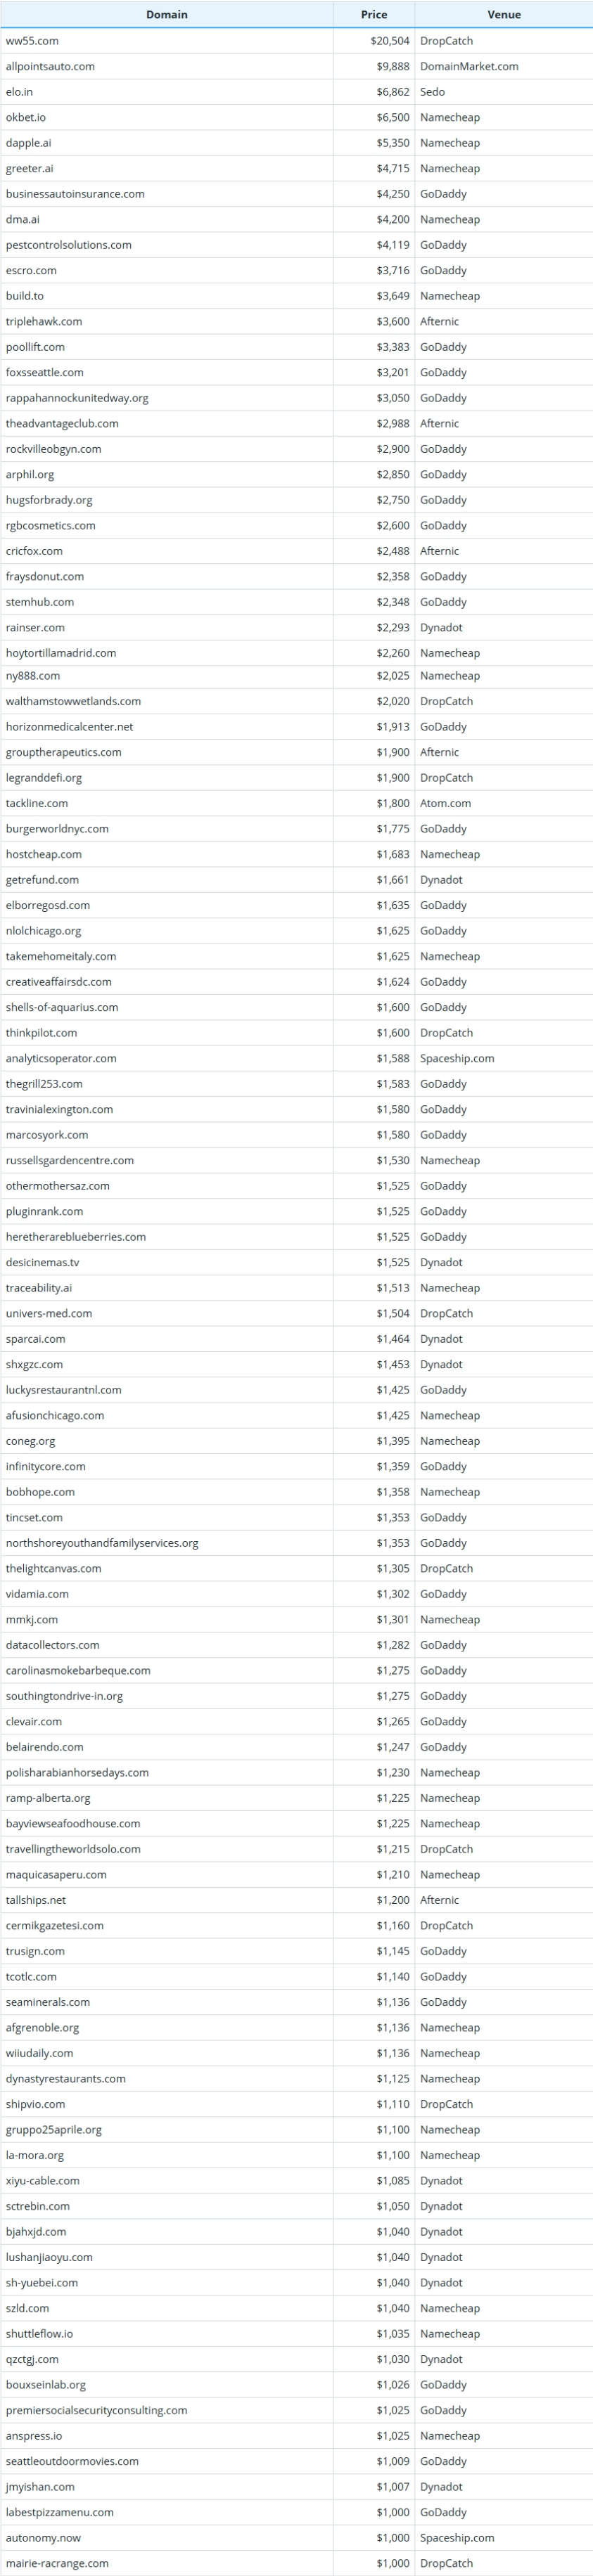Open the ww55.com domain entry
This screenshot has height=2576, width=593.
coord(32,41)
